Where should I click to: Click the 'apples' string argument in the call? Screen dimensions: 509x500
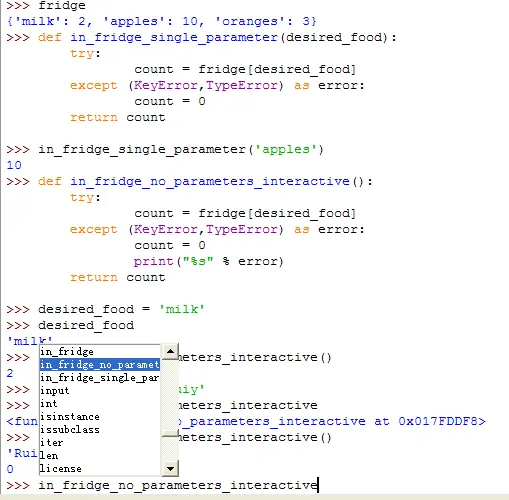tap(286, 149)
